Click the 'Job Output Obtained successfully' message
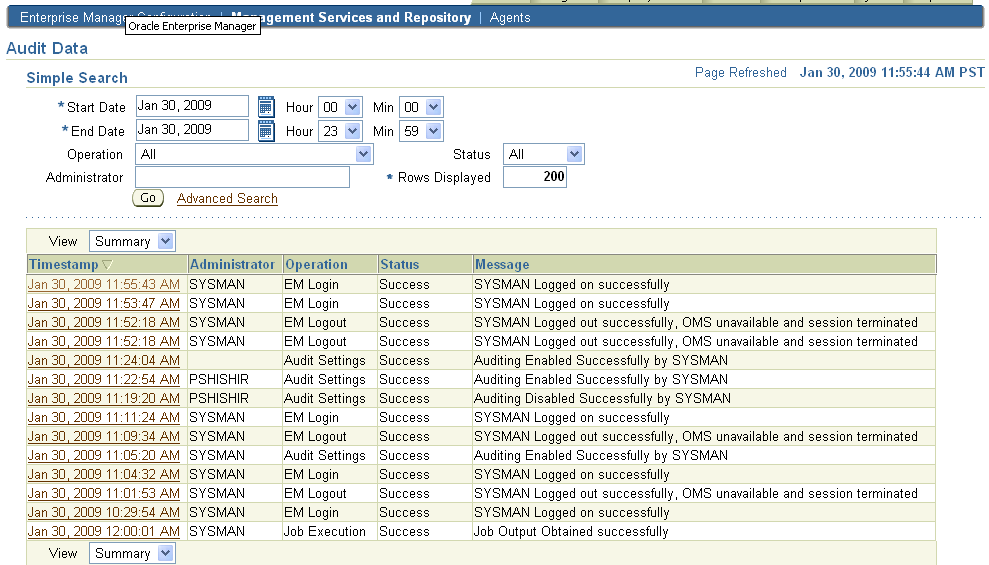The image size is (989, 565). [571, 532]
